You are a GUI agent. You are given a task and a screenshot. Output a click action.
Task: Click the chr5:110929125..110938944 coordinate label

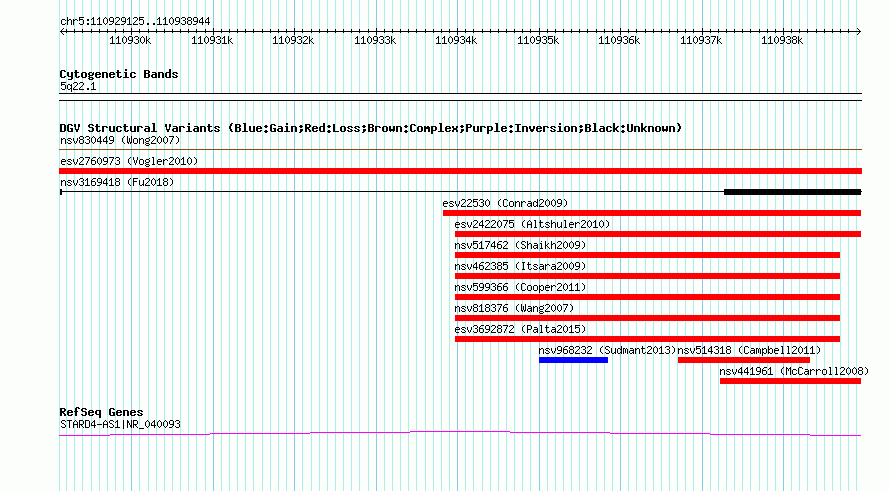tap(135, 21)
